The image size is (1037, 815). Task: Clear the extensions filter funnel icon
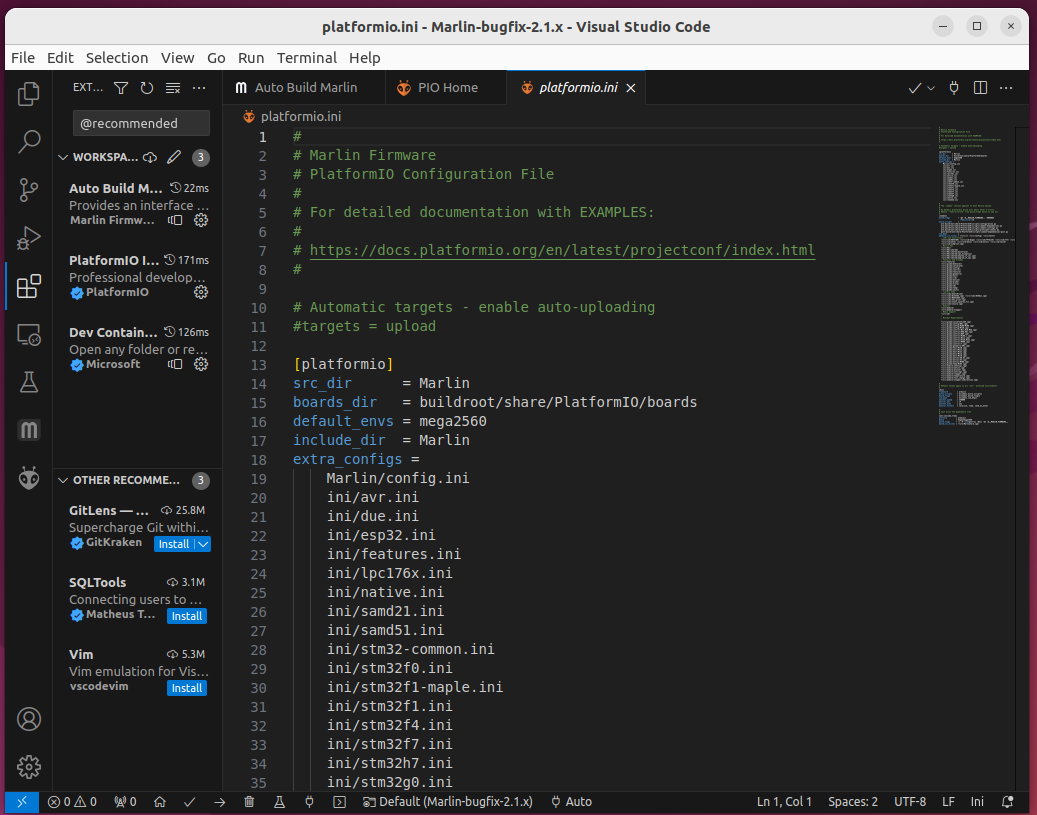tap(120, 88)
